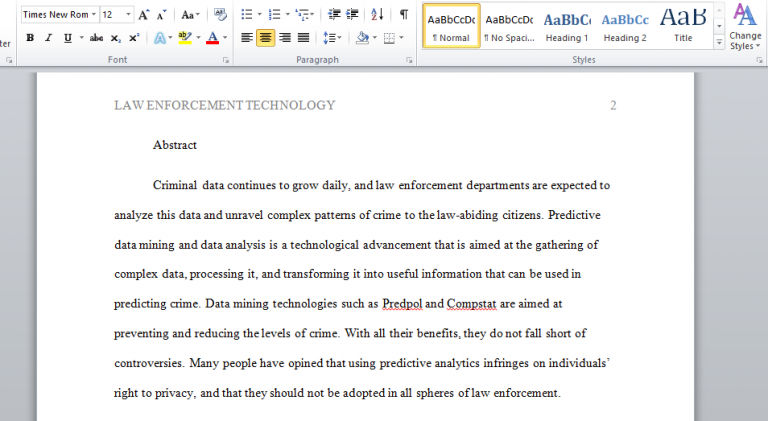This screenshot has height=421, width=768.
Task: Open the font size dropdown
Action: [x=130, y=15]
